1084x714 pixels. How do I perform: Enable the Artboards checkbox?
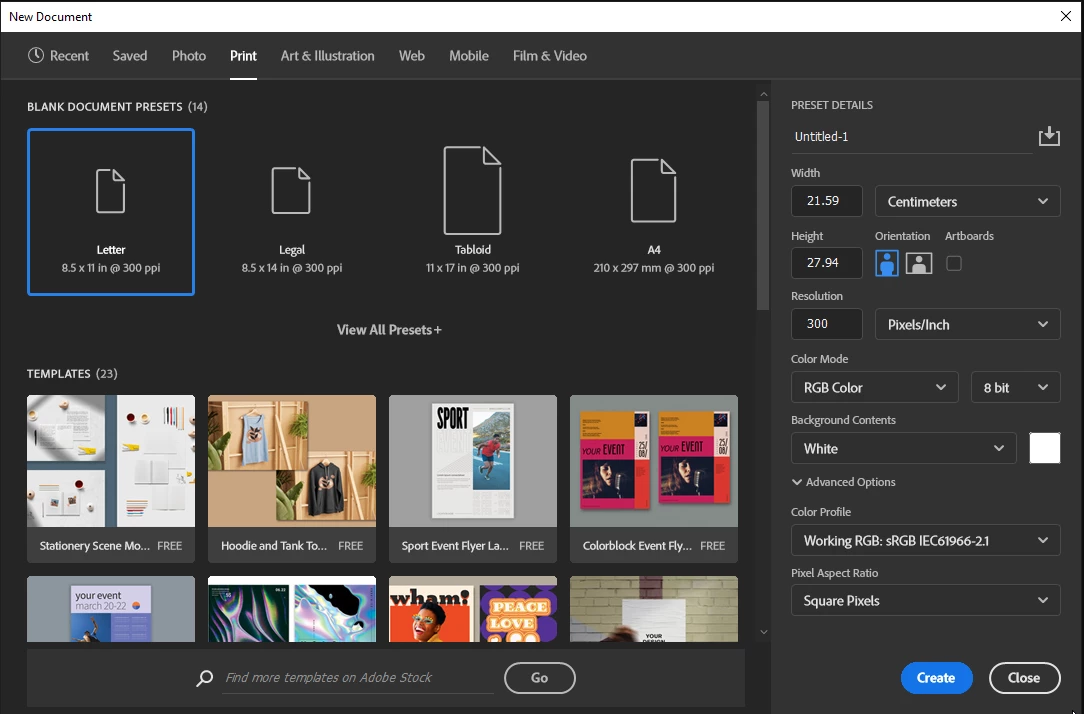point(953,263)
